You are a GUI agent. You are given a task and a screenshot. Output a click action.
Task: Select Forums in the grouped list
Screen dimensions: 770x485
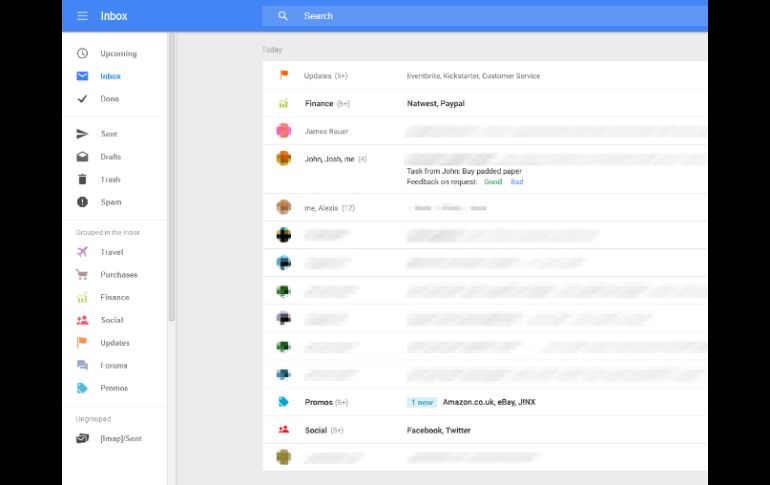coord(113,366)
